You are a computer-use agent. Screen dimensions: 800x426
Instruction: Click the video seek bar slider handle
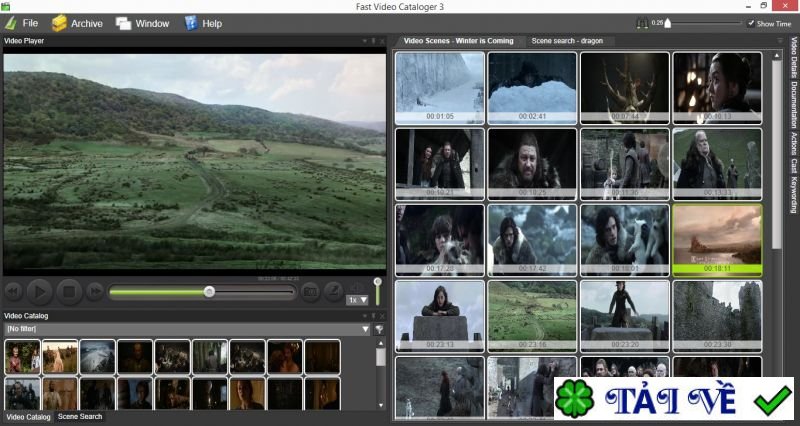(x=209, y=292)
